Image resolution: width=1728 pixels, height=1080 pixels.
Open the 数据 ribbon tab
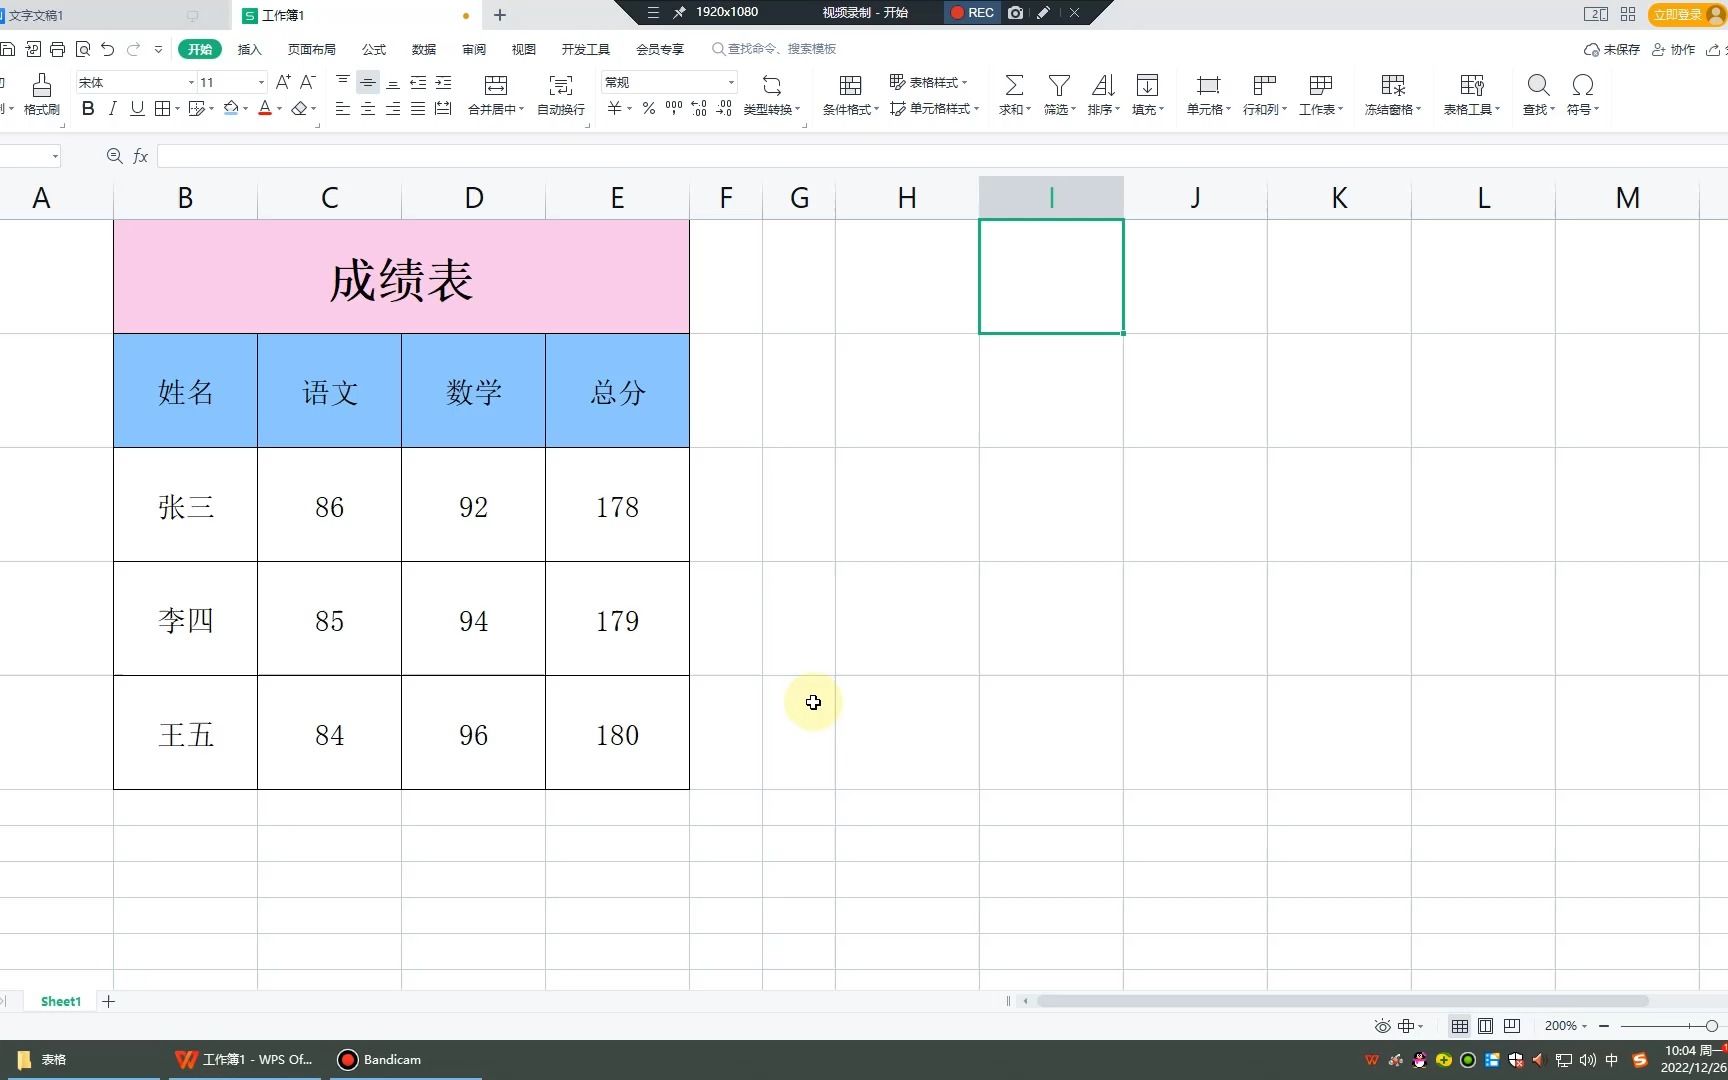[423, 49]
